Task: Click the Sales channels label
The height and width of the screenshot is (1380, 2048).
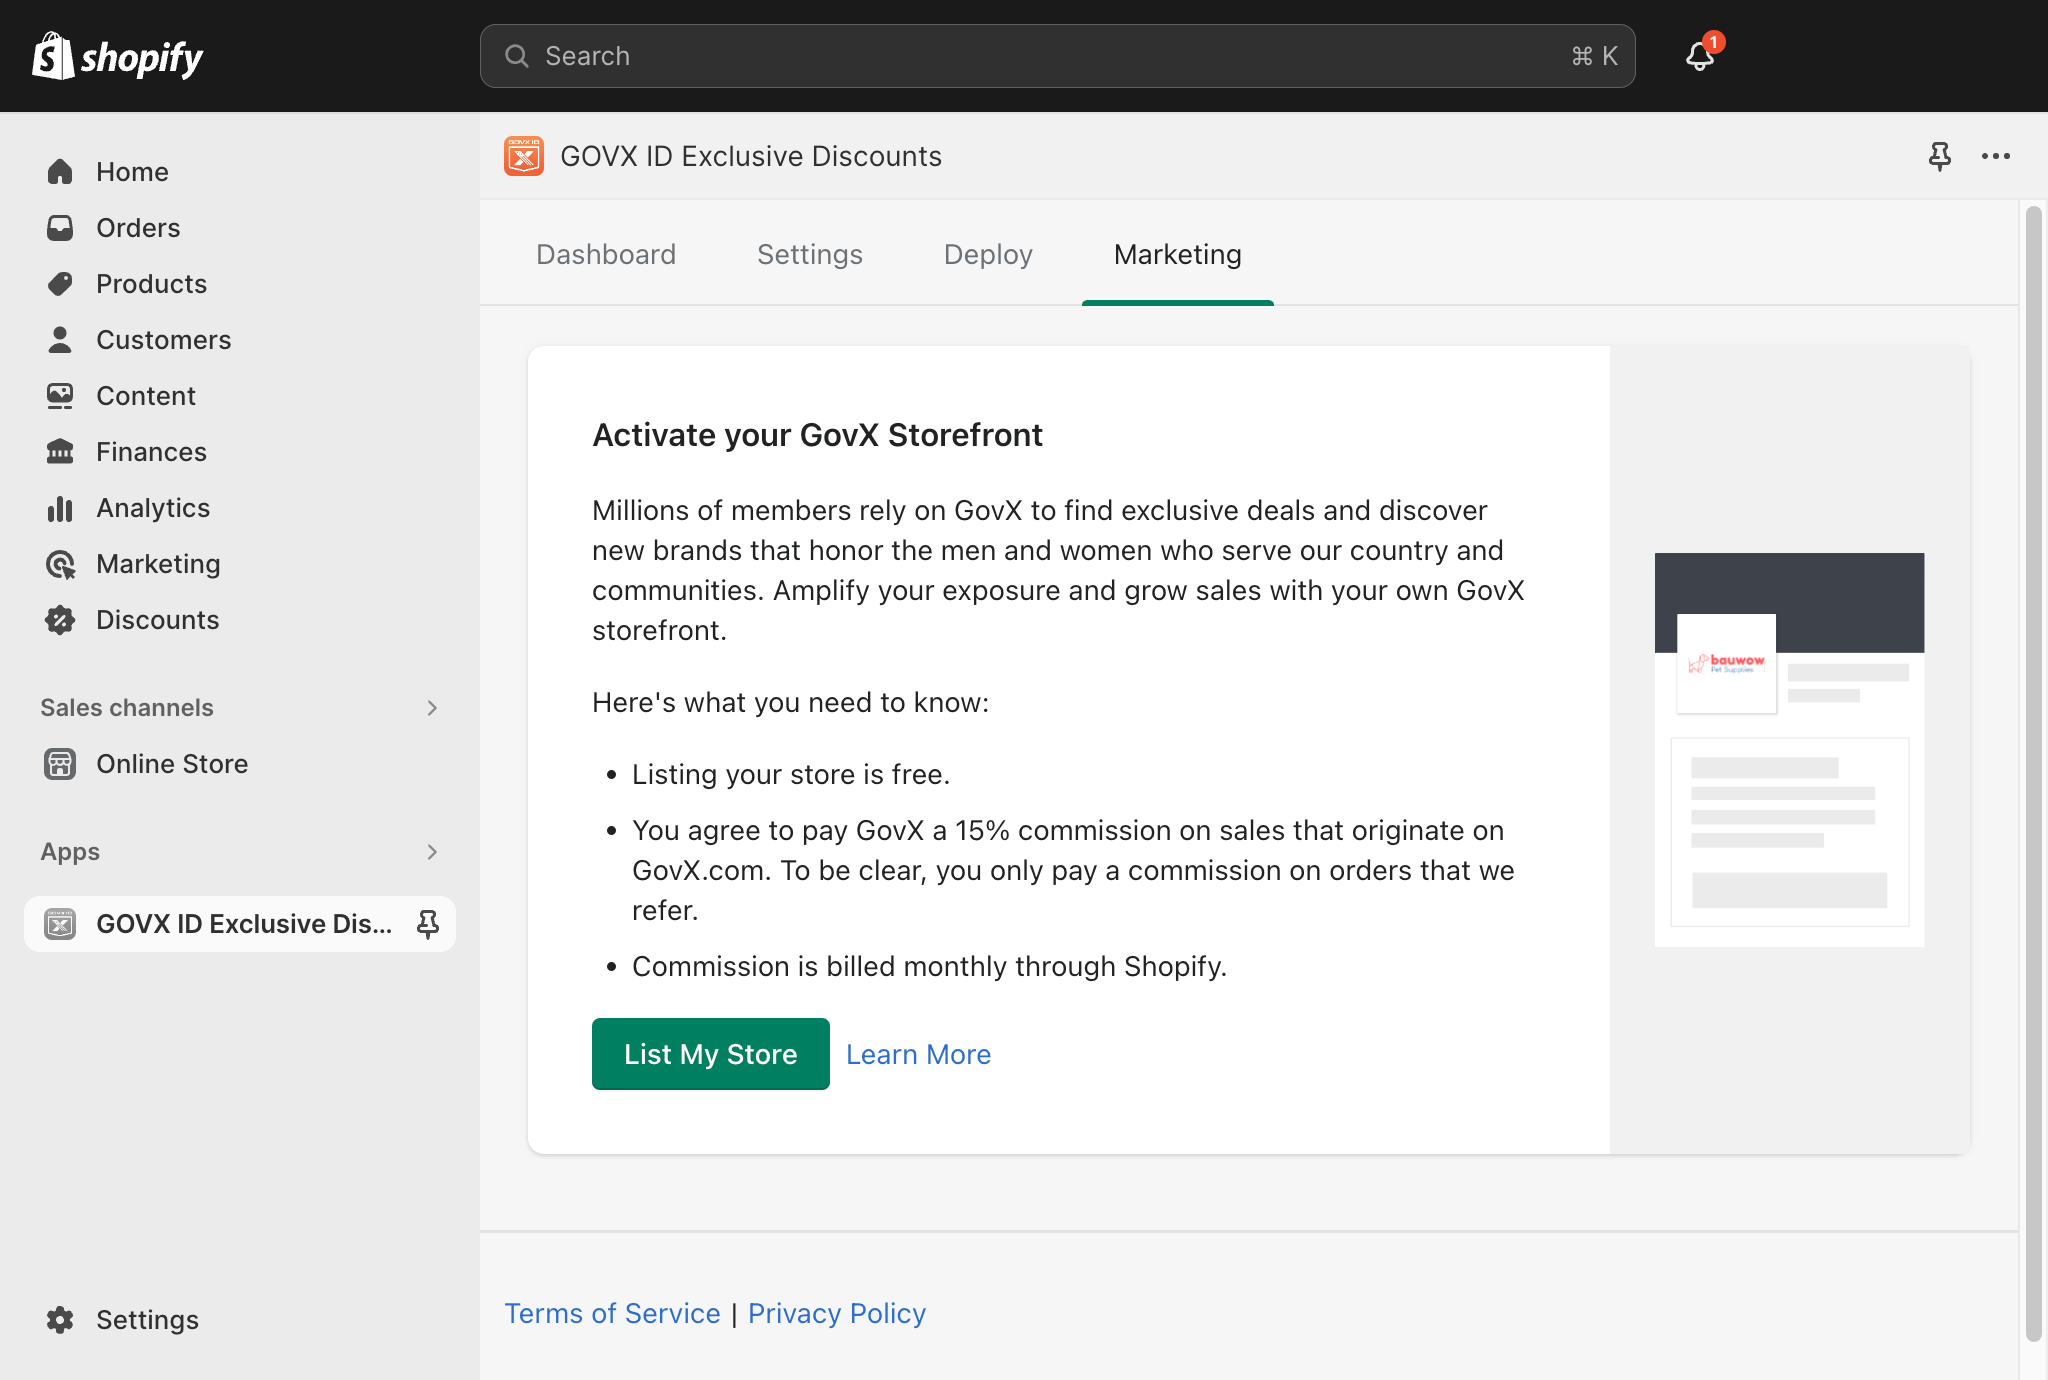Action: 127,708
